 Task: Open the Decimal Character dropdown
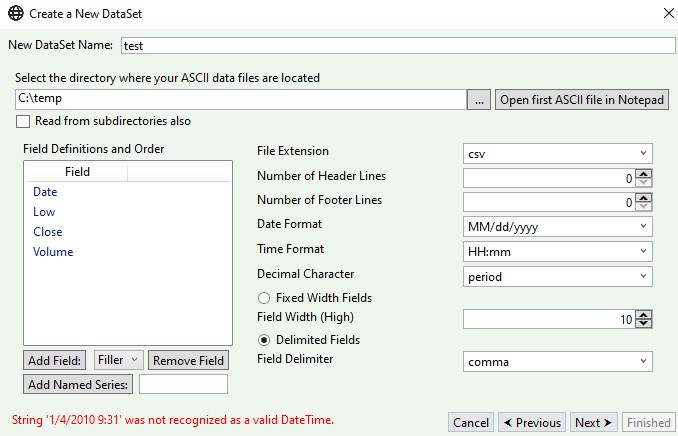point(558,276)
